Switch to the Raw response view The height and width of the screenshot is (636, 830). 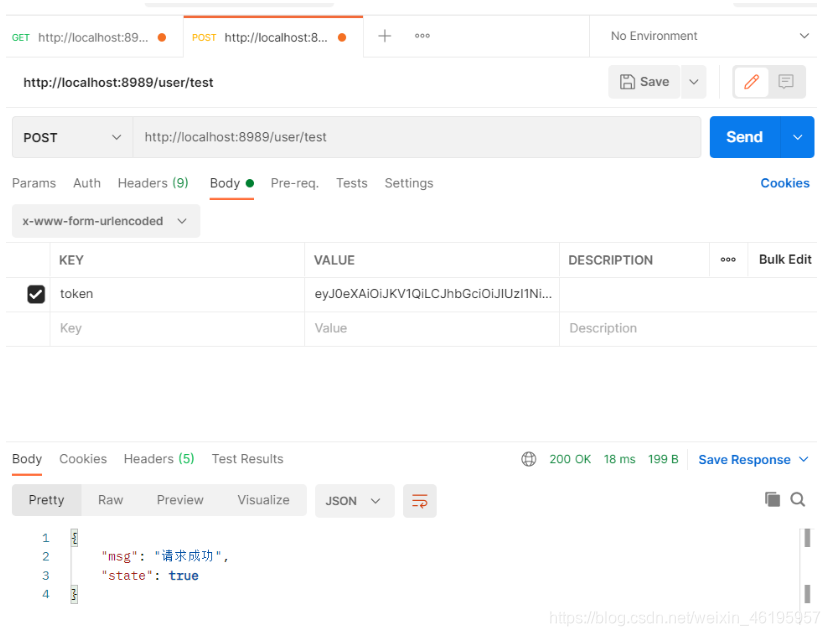(110, 500)
